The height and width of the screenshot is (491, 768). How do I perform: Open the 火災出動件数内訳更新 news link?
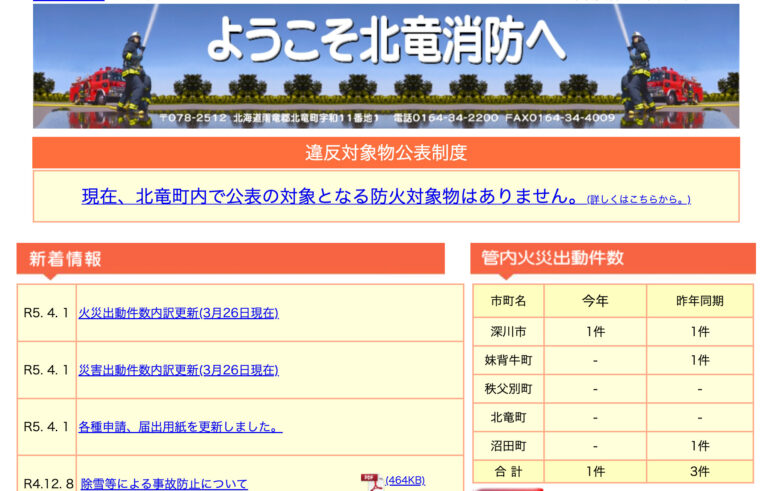tap(178, 313)
